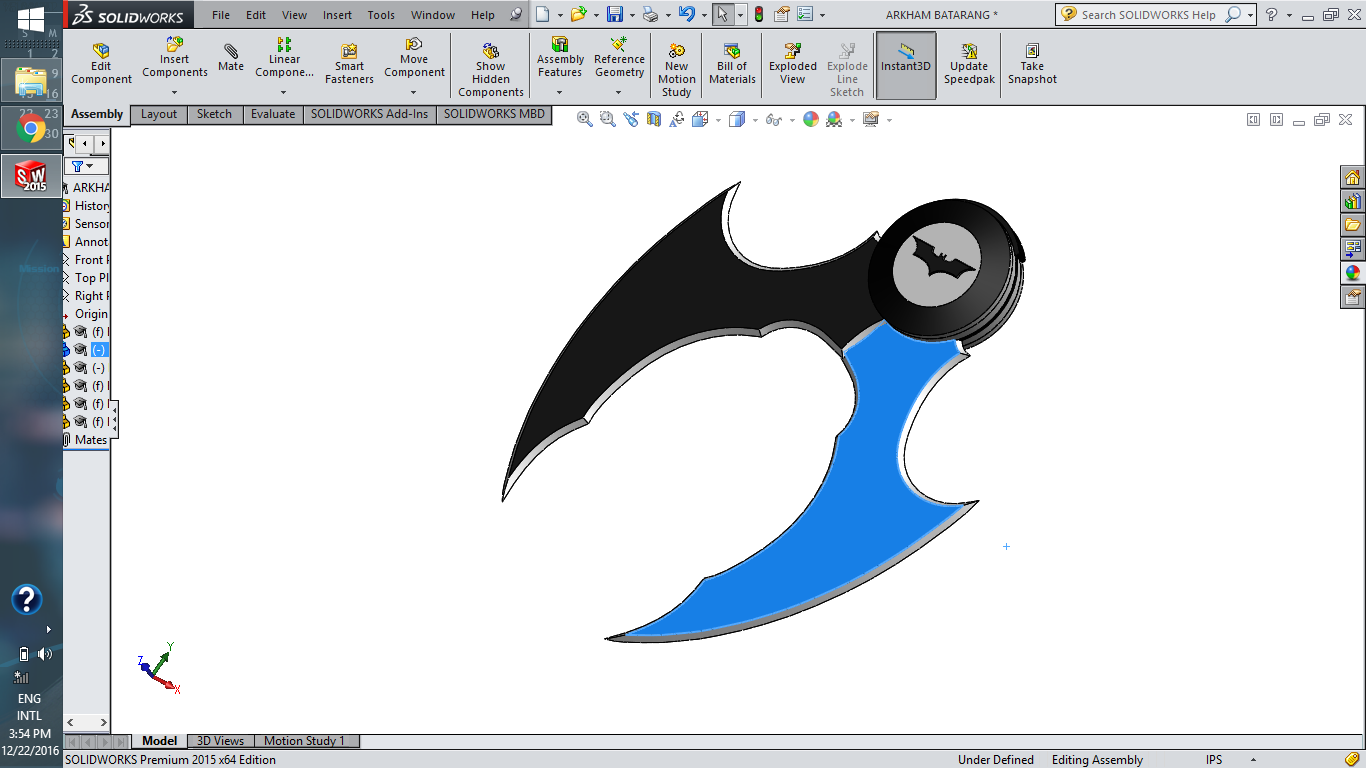Open the File menu

(x=221, y=15)
